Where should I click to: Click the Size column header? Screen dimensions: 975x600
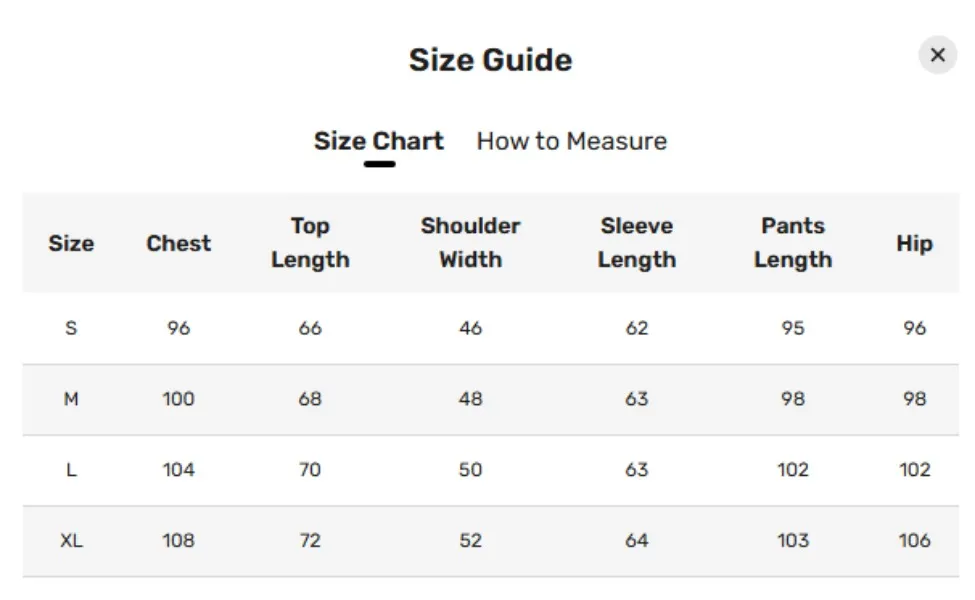tap(71, 243)
